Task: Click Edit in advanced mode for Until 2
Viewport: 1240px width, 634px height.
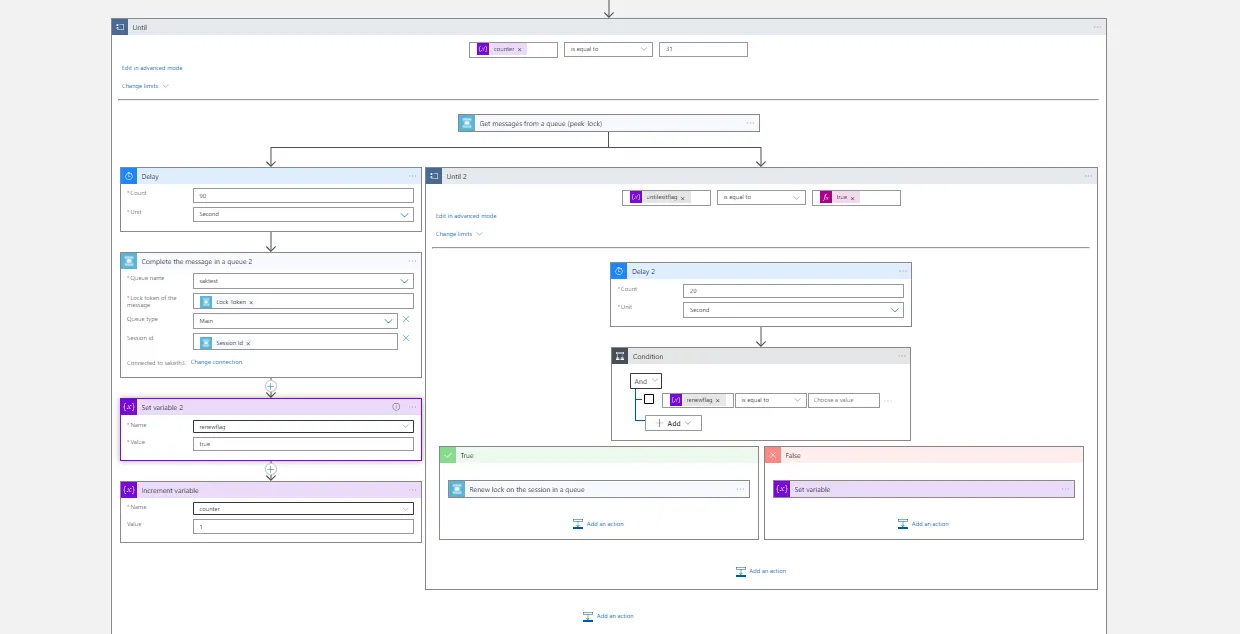Action: pyautogui.click(x=466, y=216)
